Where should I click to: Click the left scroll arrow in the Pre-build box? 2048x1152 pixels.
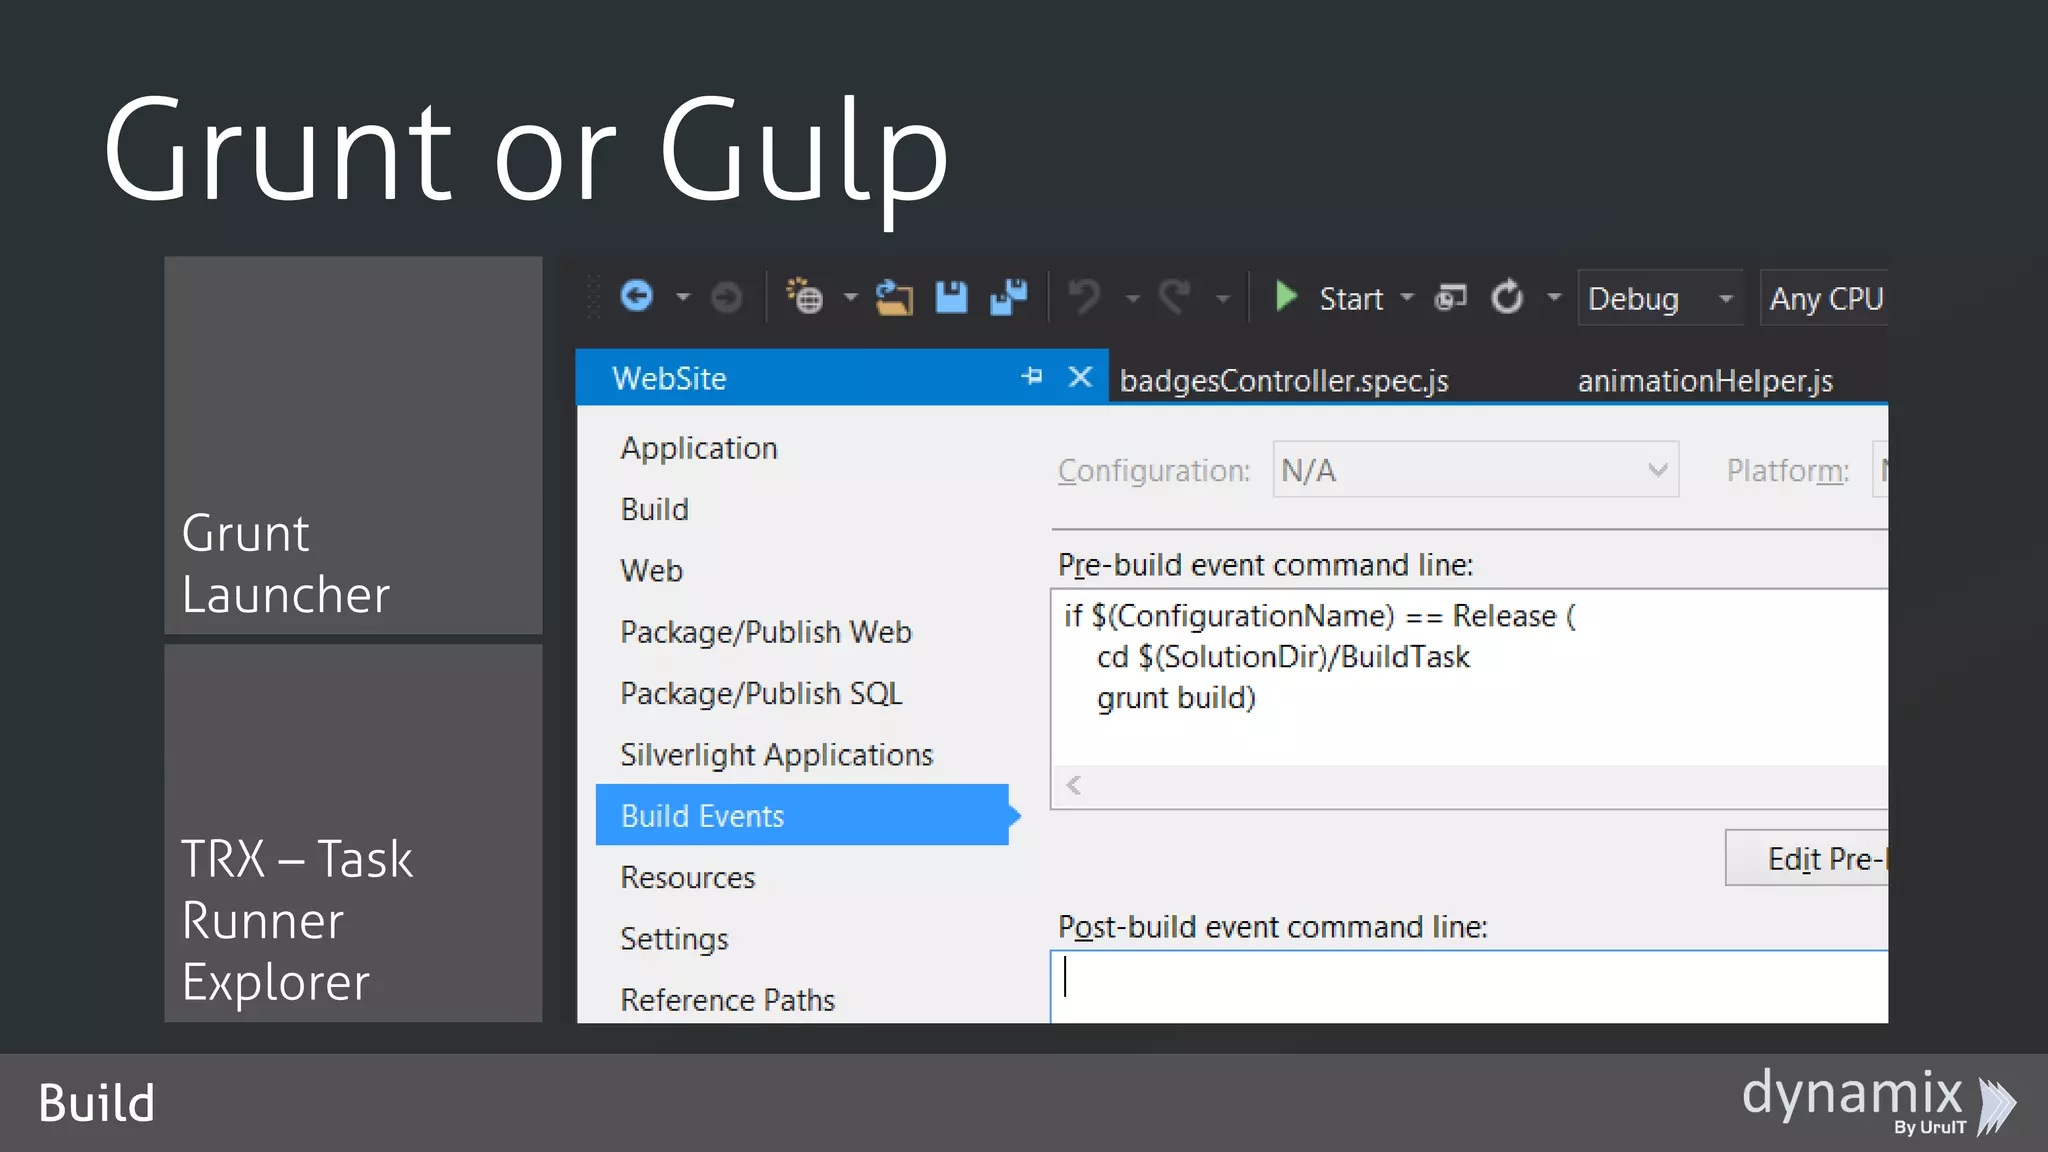[x=1074, y=785]
